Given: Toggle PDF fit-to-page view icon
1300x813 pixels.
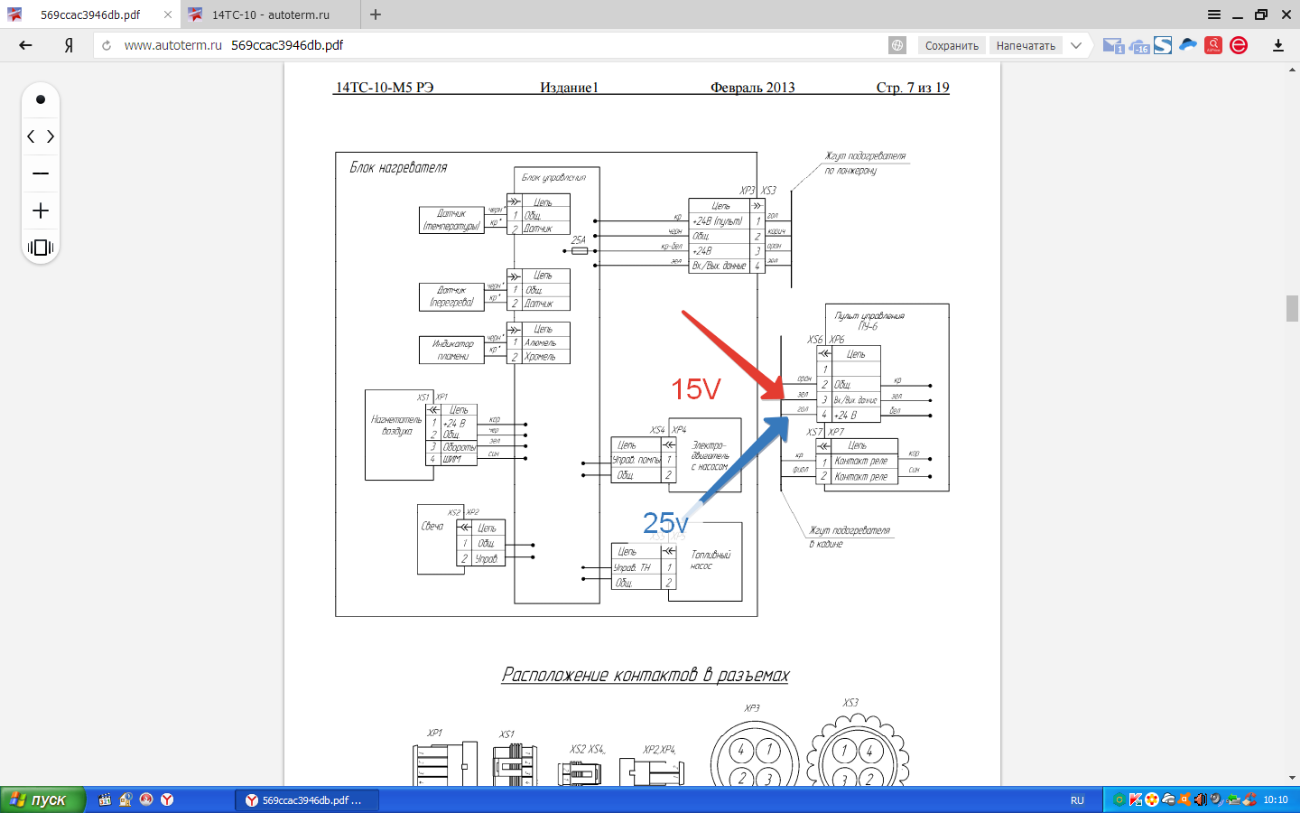Looking at the screenshot, I should click(x=40, y=247).
